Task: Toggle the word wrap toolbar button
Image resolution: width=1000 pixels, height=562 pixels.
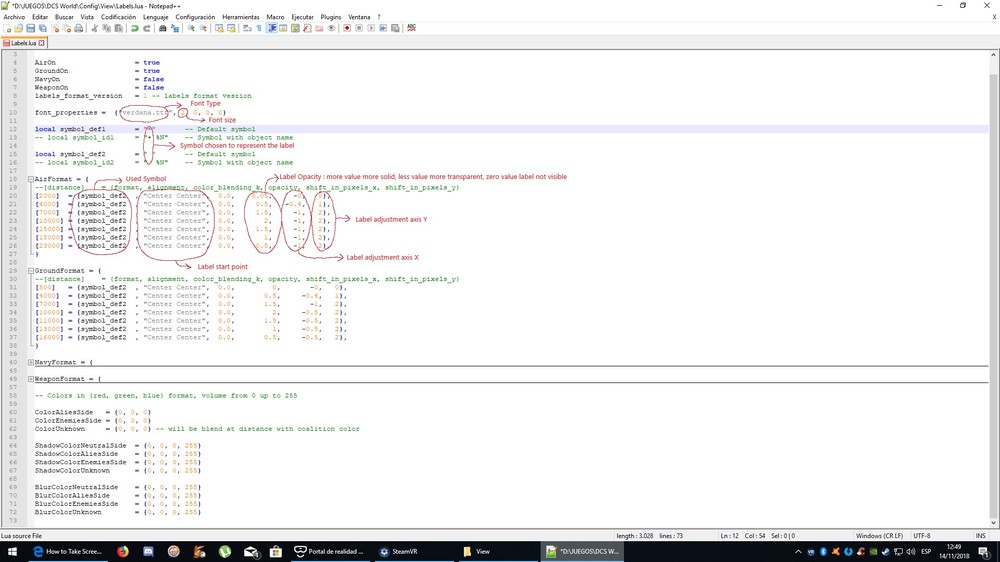Action: click(x=247, y=28)
